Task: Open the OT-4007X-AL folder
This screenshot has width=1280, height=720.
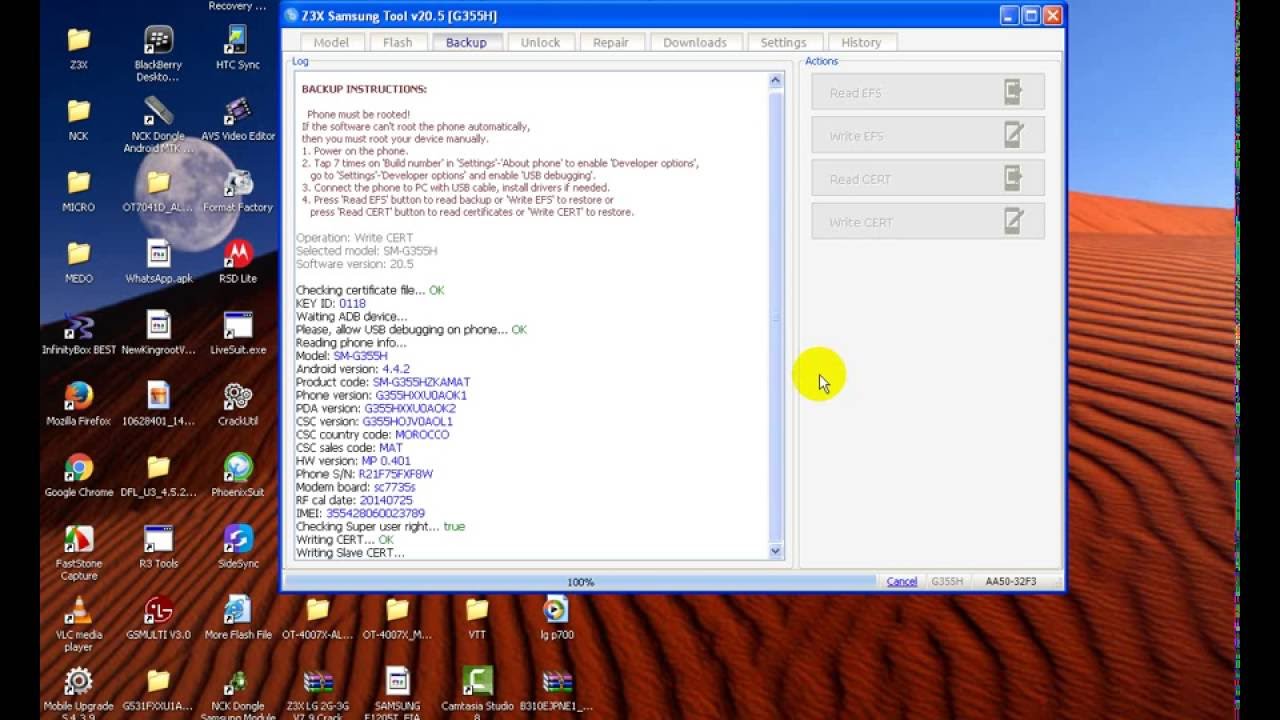Action: tap(318, 617)
